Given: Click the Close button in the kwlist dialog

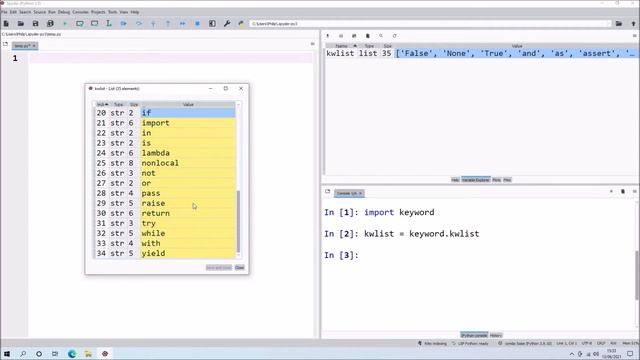Looking at the screenshot, I should (240, 267).
